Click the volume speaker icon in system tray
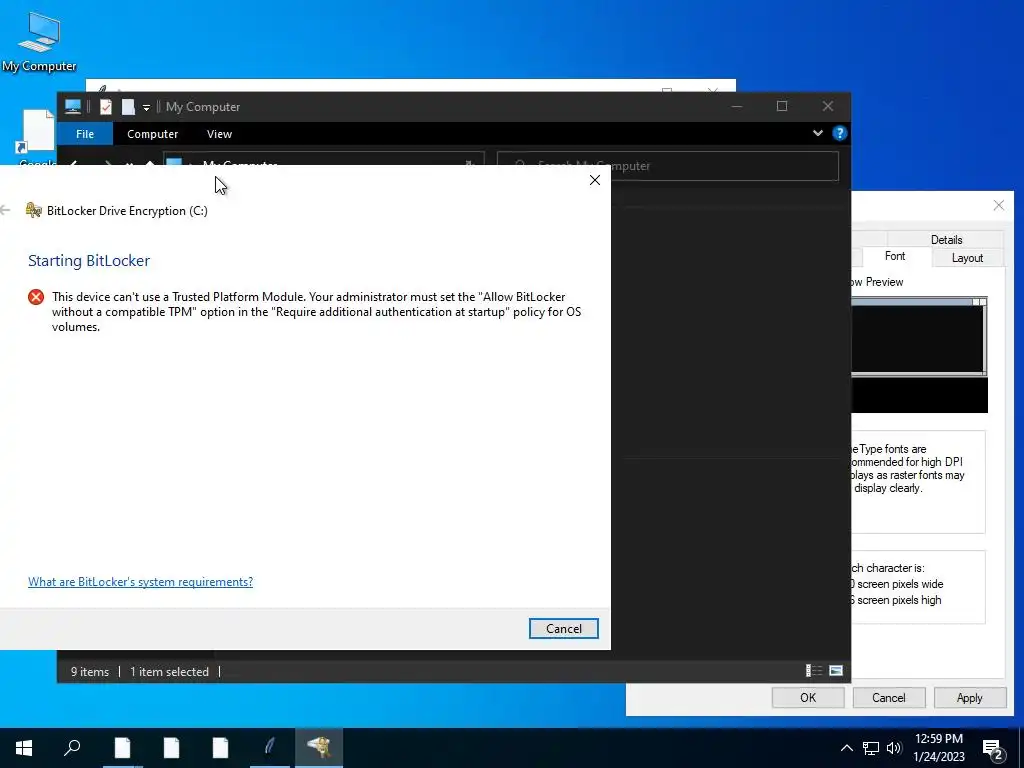 894,748
